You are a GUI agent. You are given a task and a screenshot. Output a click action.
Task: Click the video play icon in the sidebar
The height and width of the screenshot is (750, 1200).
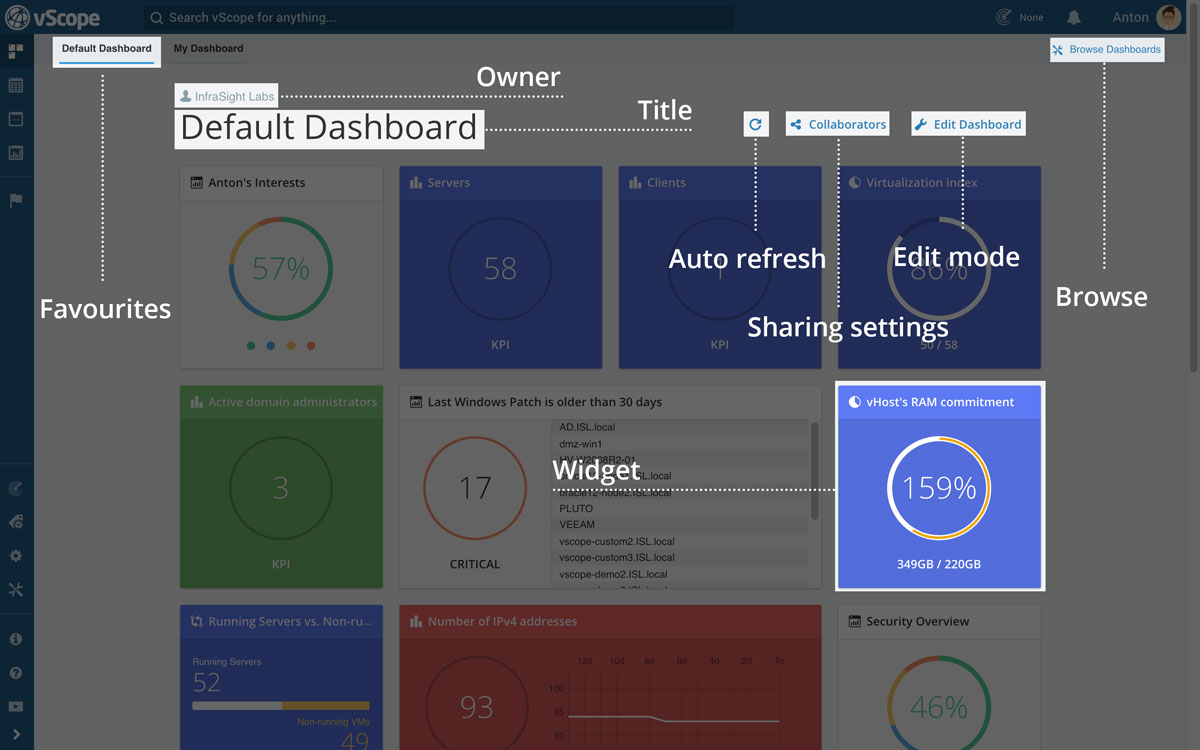coord(16,707)
